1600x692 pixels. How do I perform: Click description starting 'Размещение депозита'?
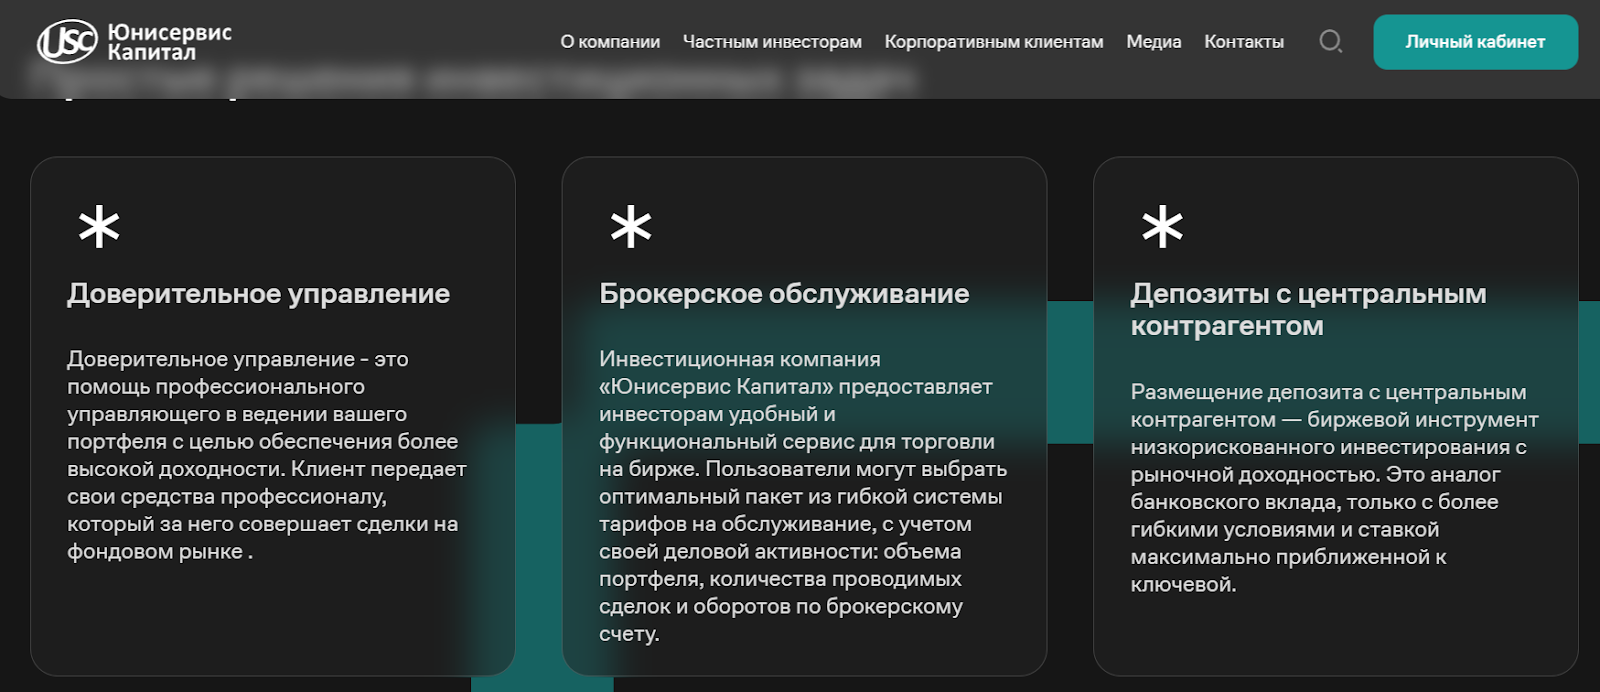point(1335,488)
